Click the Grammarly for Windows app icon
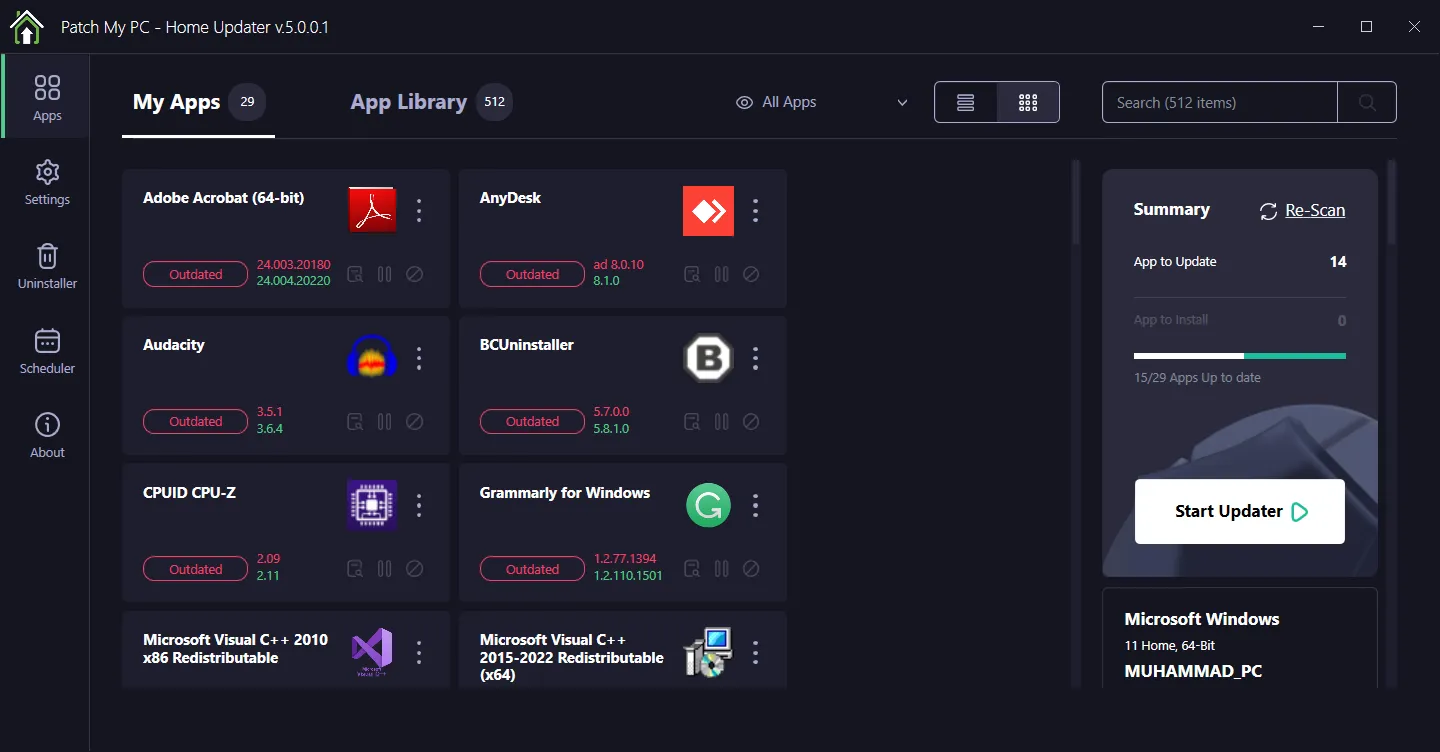This screenshot has height=752, width=1440. pyautogui.click(x=708, y=506)
